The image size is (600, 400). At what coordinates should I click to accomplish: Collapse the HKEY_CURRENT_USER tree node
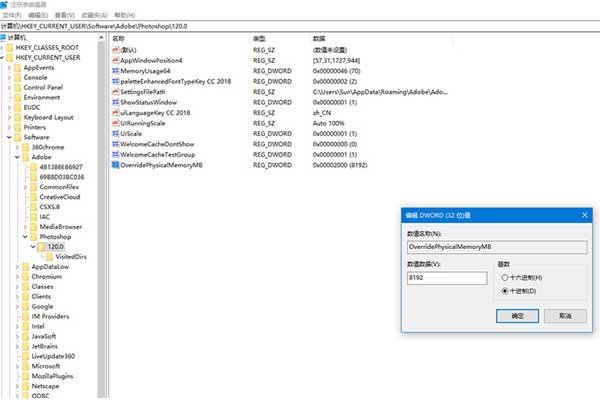2,57
